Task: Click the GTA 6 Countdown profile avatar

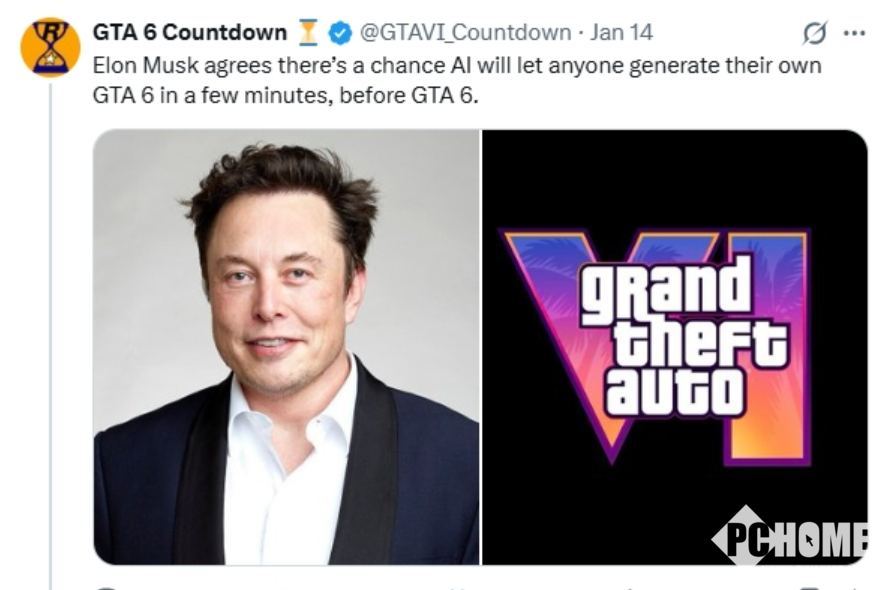Action: coord(50,46)
